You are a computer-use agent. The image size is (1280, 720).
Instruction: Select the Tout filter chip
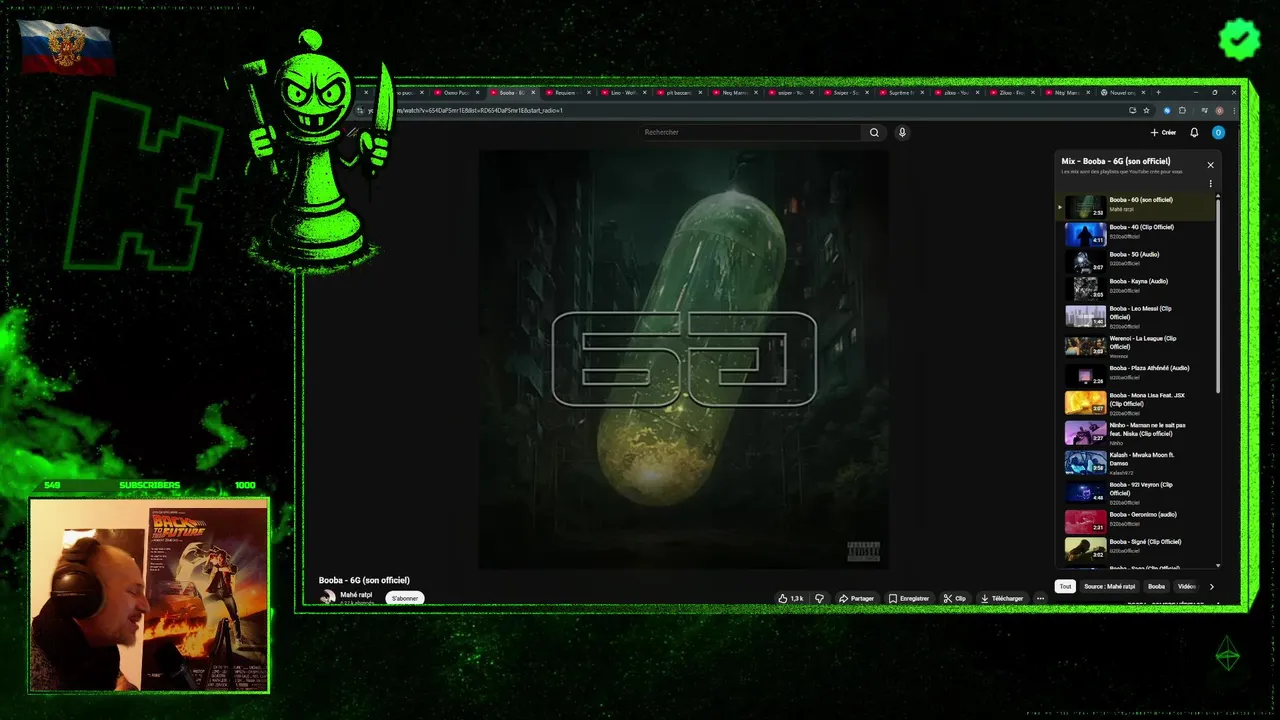pos(1065,586)
